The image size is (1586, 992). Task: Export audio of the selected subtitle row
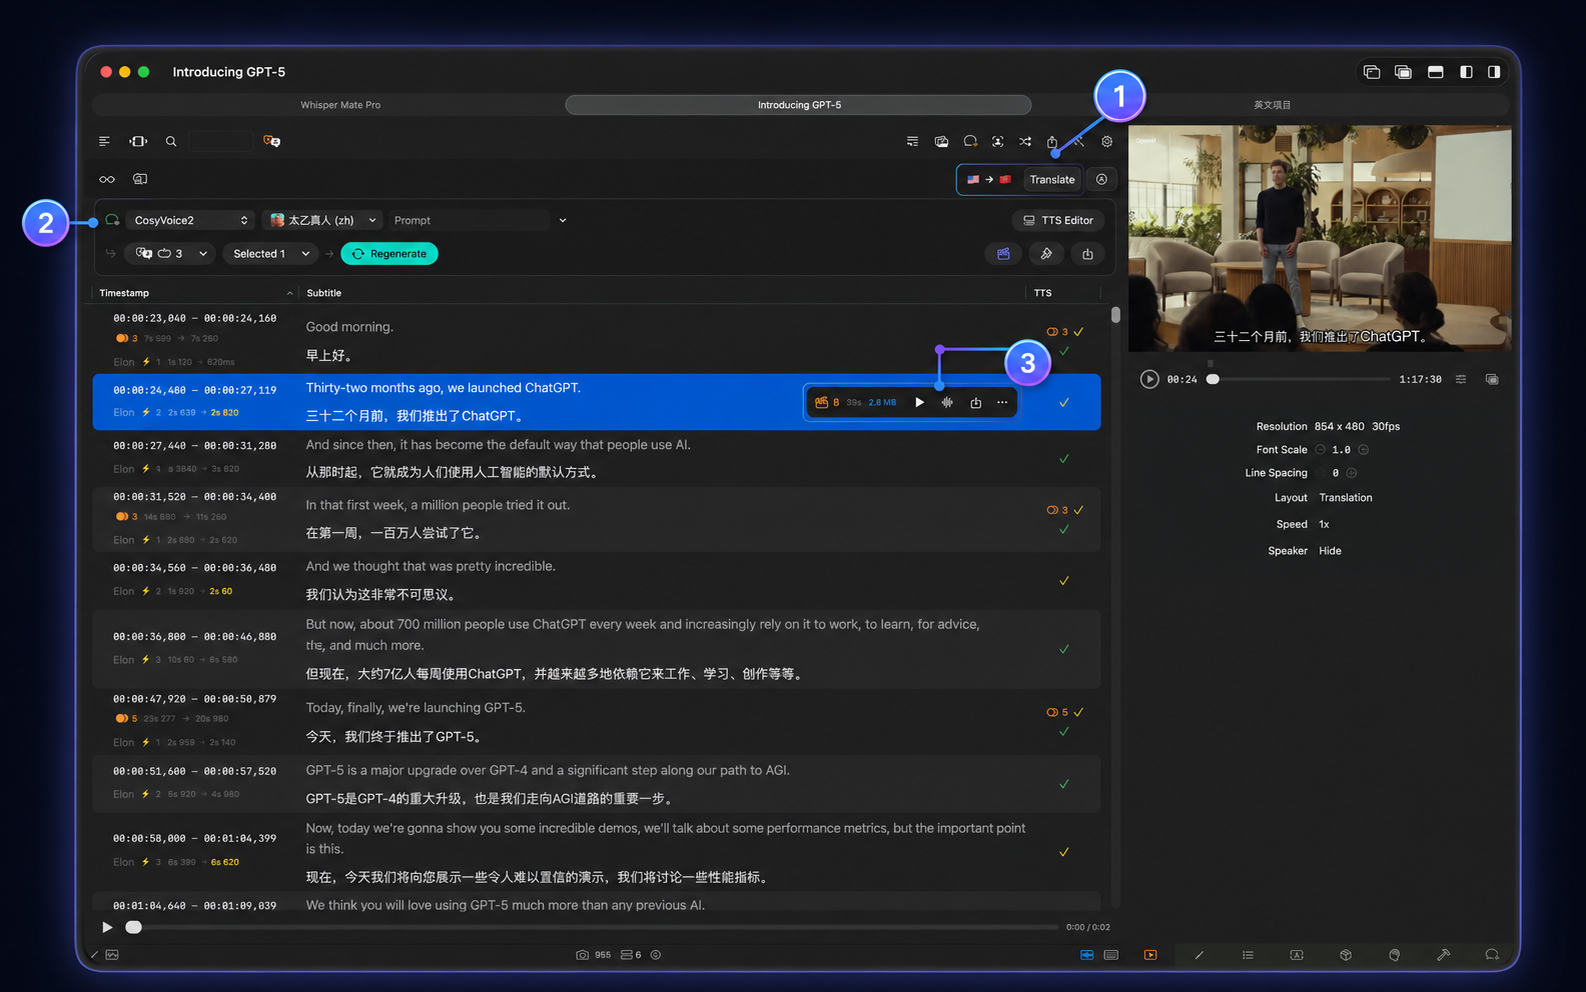(976, 402)
